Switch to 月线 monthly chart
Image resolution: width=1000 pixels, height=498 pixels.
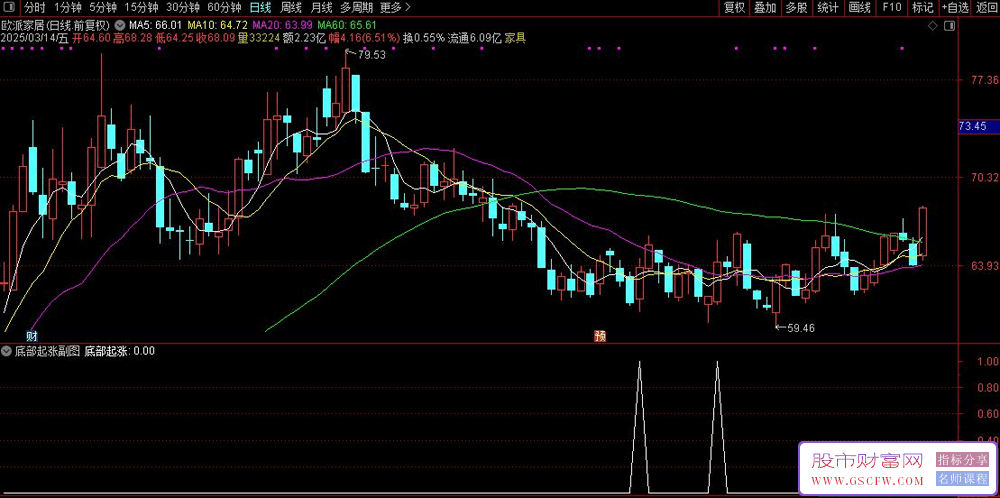[x=321, y=8]
